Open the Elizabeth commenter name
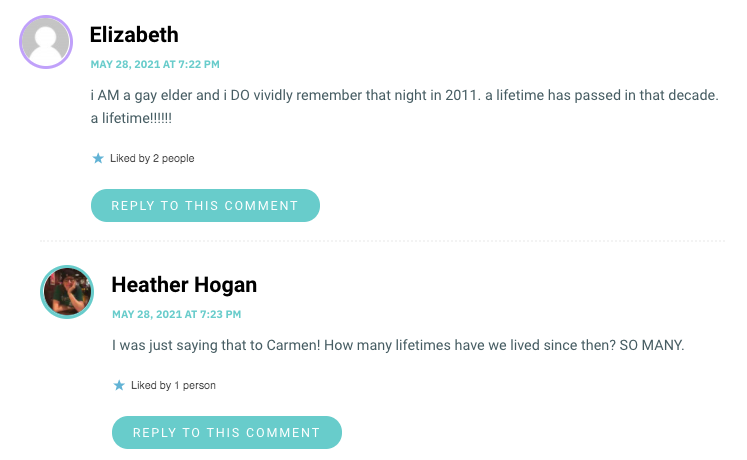 (134, 35)
